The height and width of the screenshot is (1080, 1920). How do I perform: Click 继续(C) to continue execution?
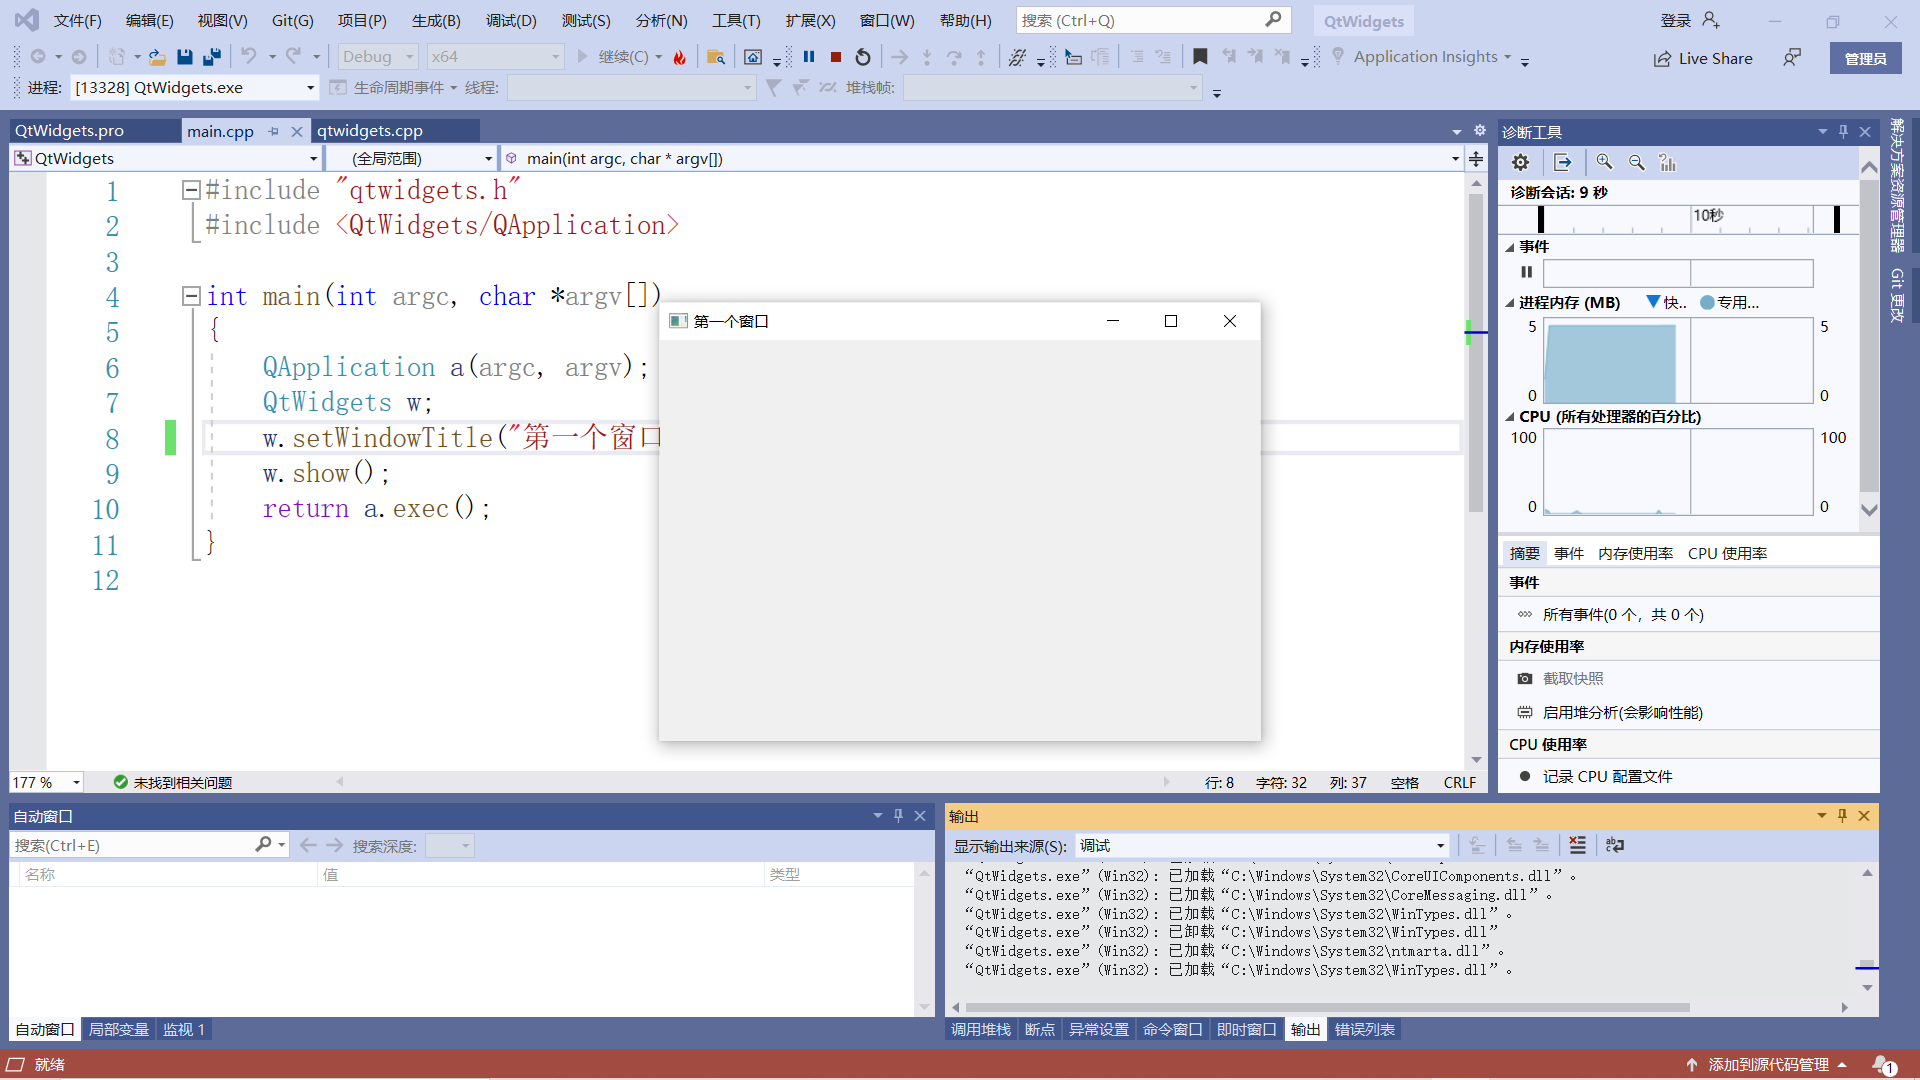click(622, 56)
